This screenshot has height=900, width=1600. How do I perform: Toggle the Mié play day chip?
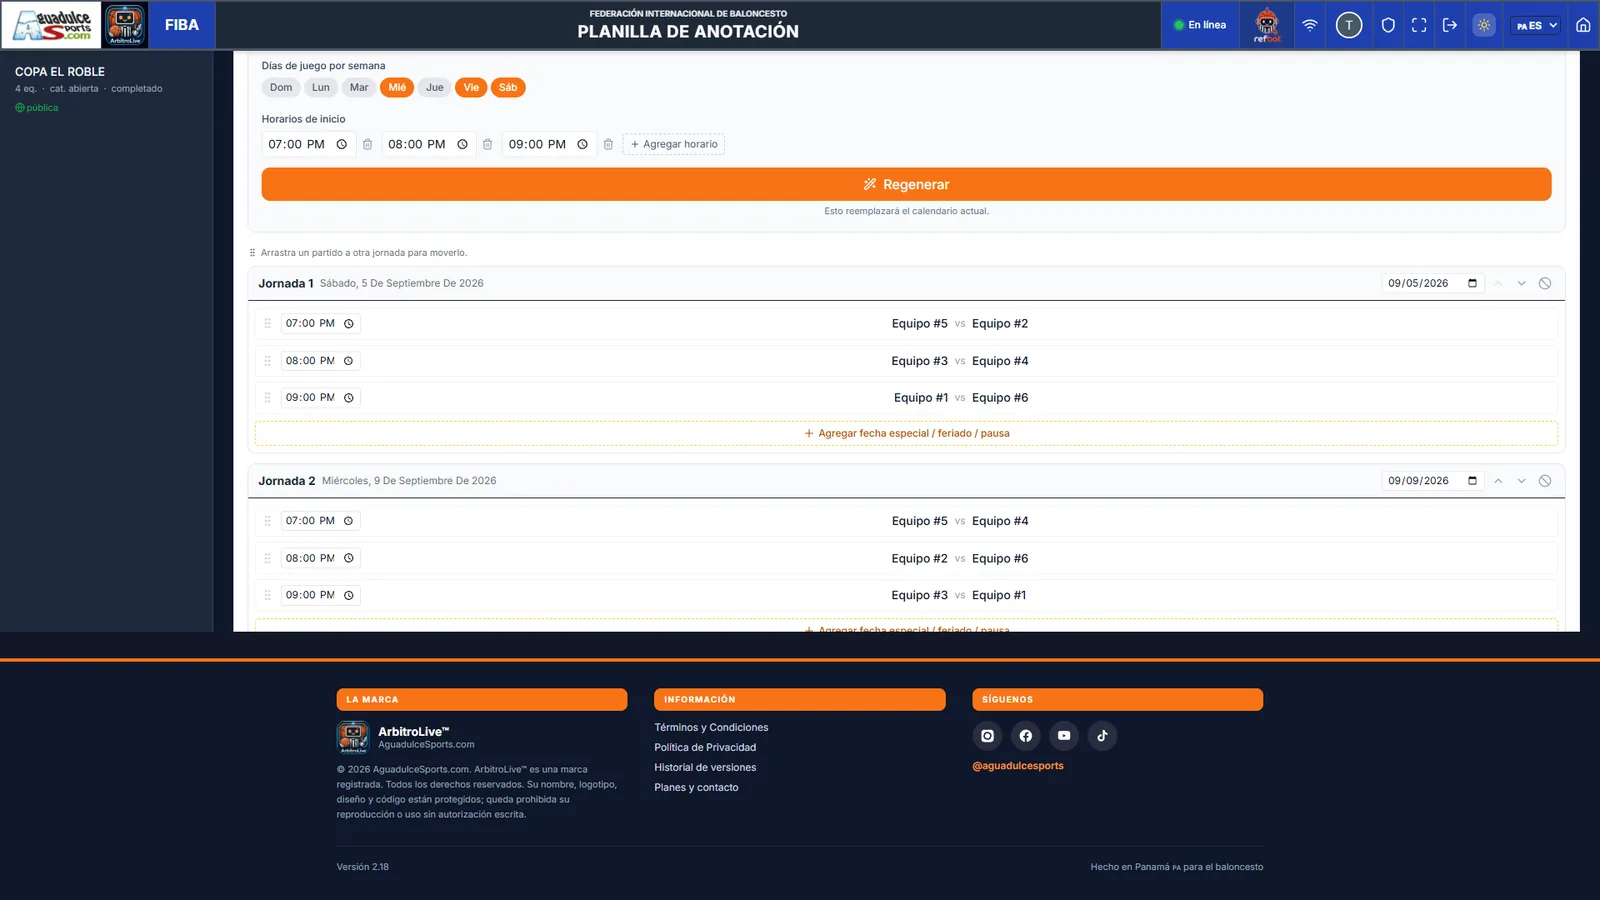(397, 88)
